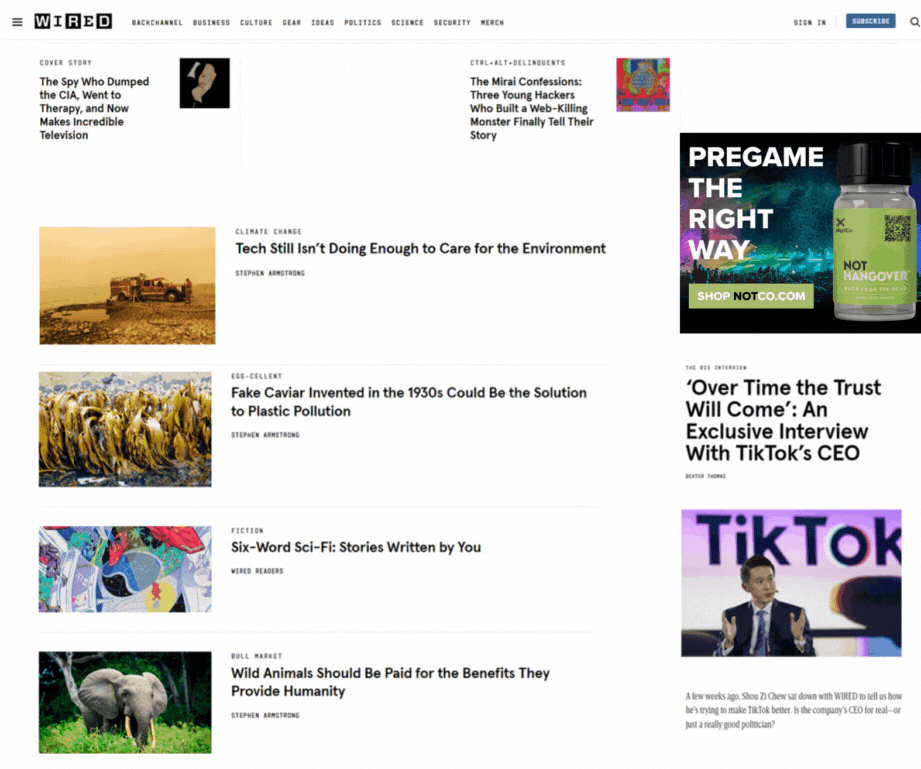Click The Big Interview label
The image size is (921, 769).
point(716,368)
